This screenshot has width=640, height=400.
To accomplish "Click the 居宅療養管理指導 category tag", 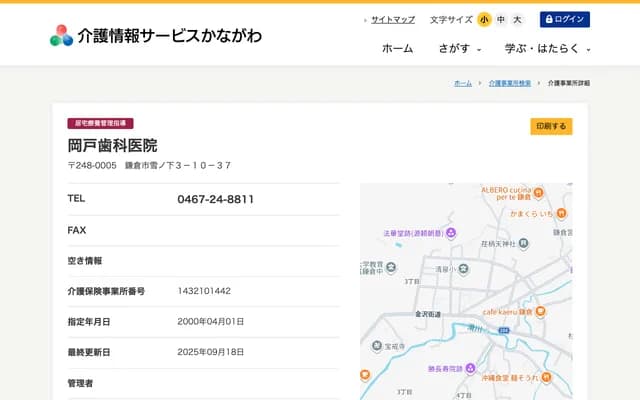I will coord(100,123).
